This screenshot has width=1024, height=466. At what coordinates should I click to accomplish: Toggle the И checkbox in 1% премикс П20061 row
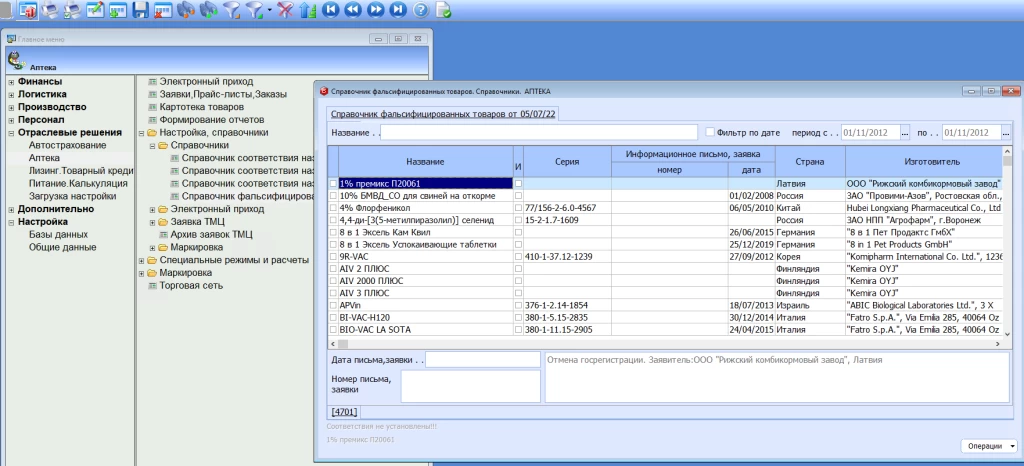(519, 184)
